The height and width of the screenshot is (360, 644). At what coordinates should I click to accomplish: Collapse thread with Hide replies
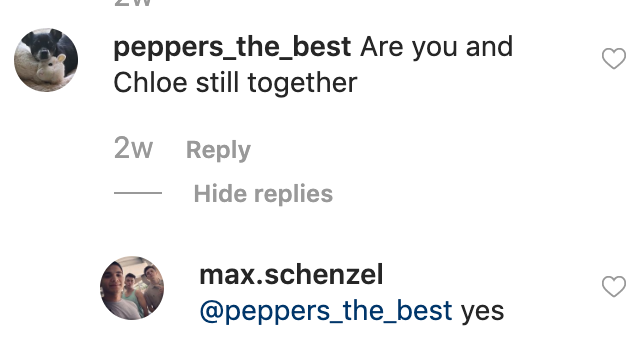tap(263, 194)
